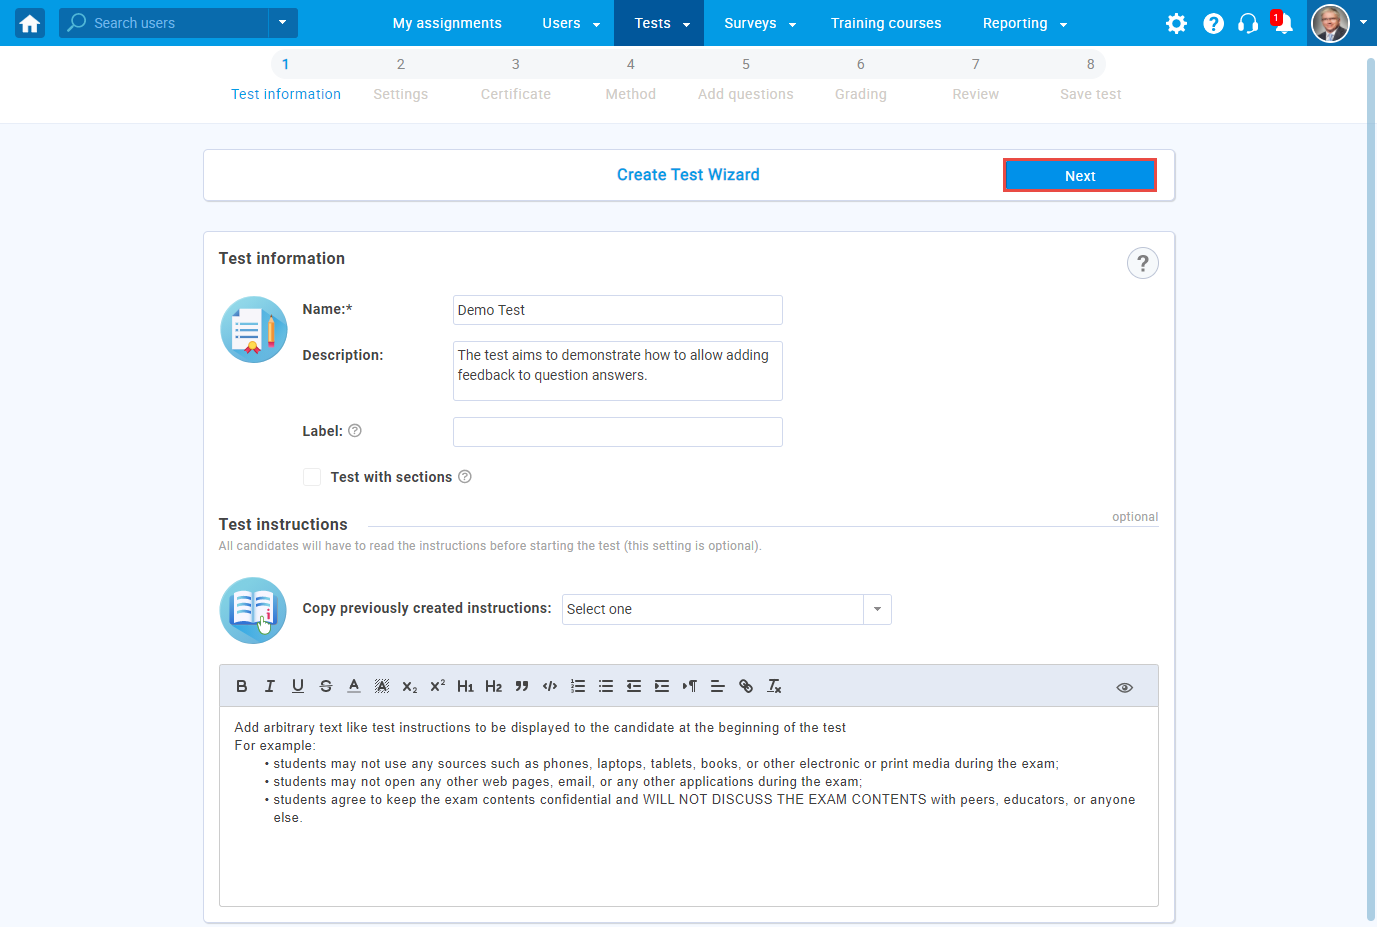Pick a font color in the editor toolbar
The height and width of the screenshot is (927, 1377).
(353, 686)
